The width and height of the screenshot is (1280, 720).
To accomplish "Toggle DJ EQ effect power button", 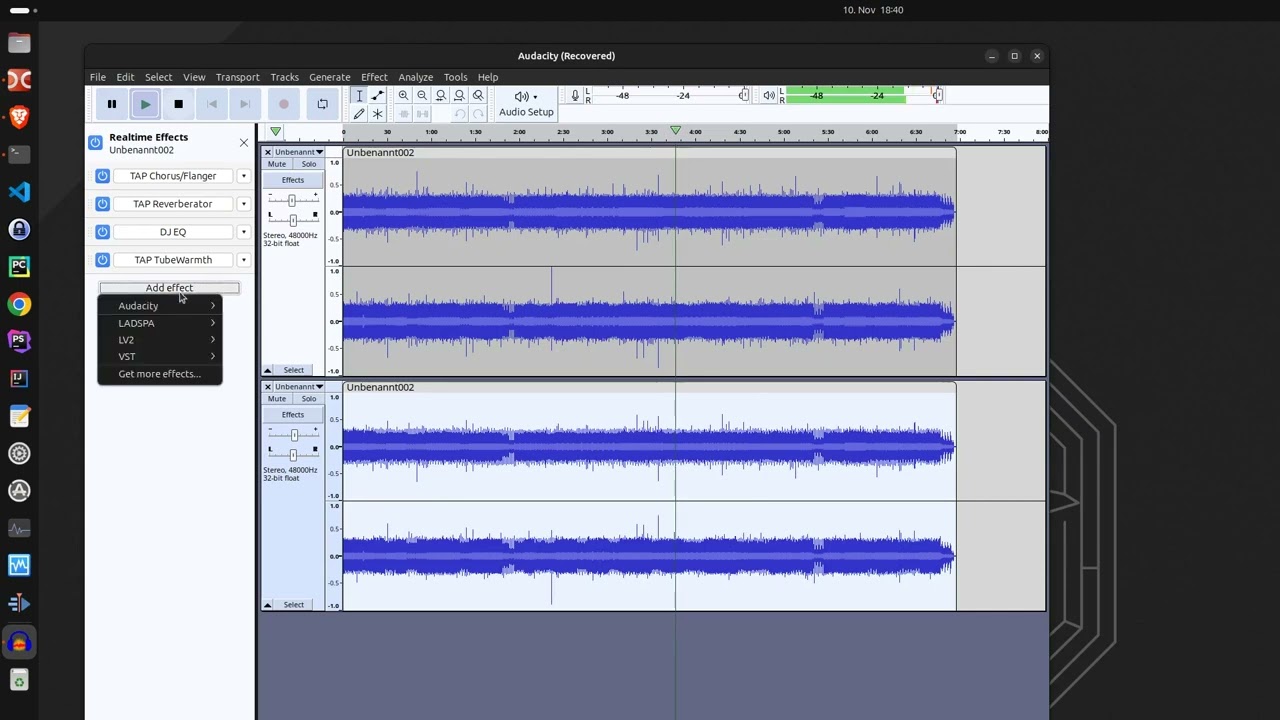I will 102,232.
